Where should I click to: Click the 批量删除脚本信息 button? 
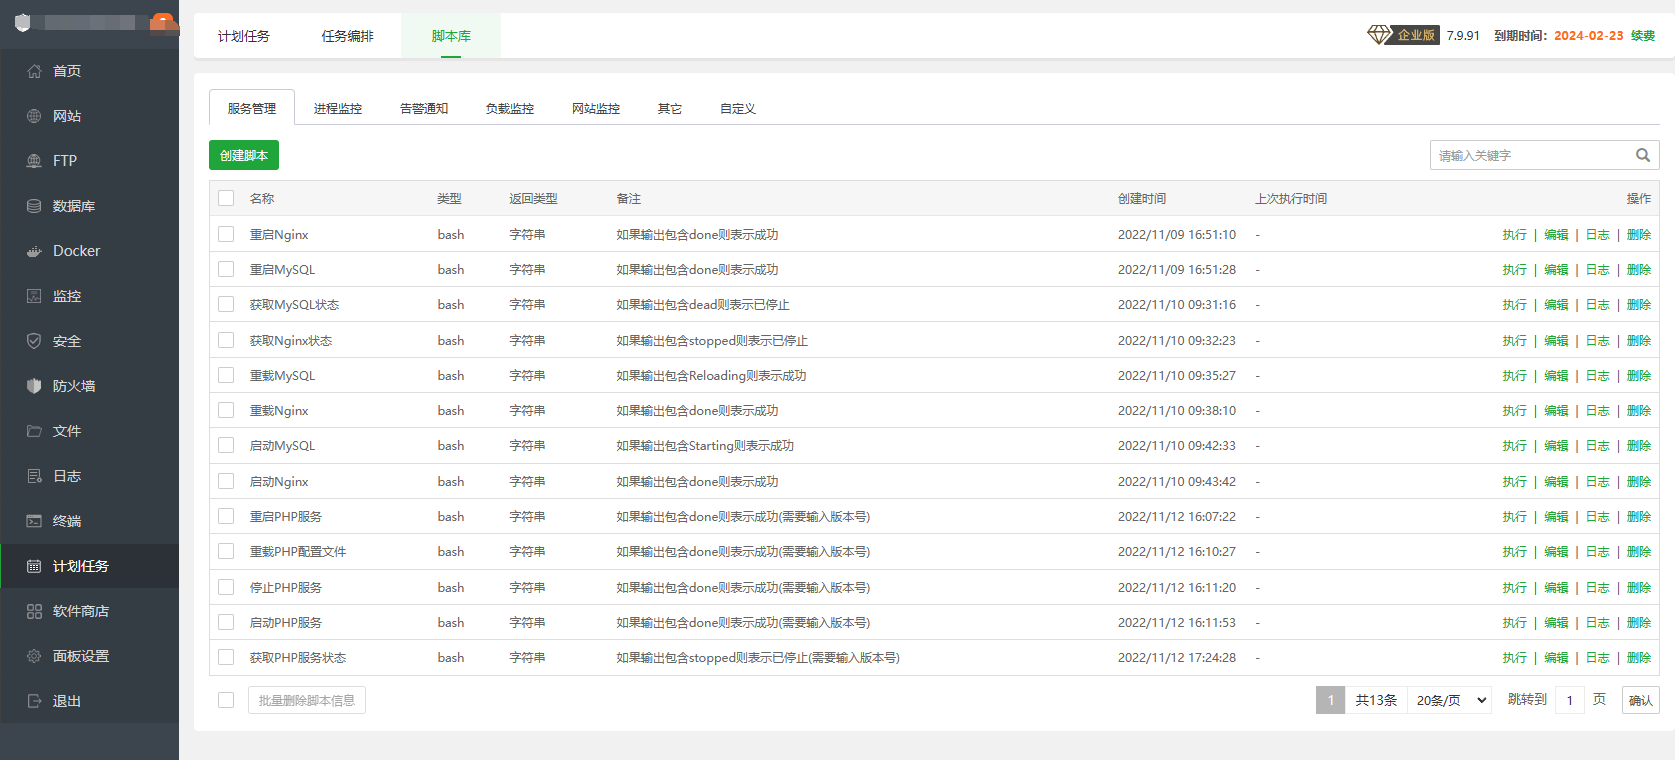coord(307,700)
